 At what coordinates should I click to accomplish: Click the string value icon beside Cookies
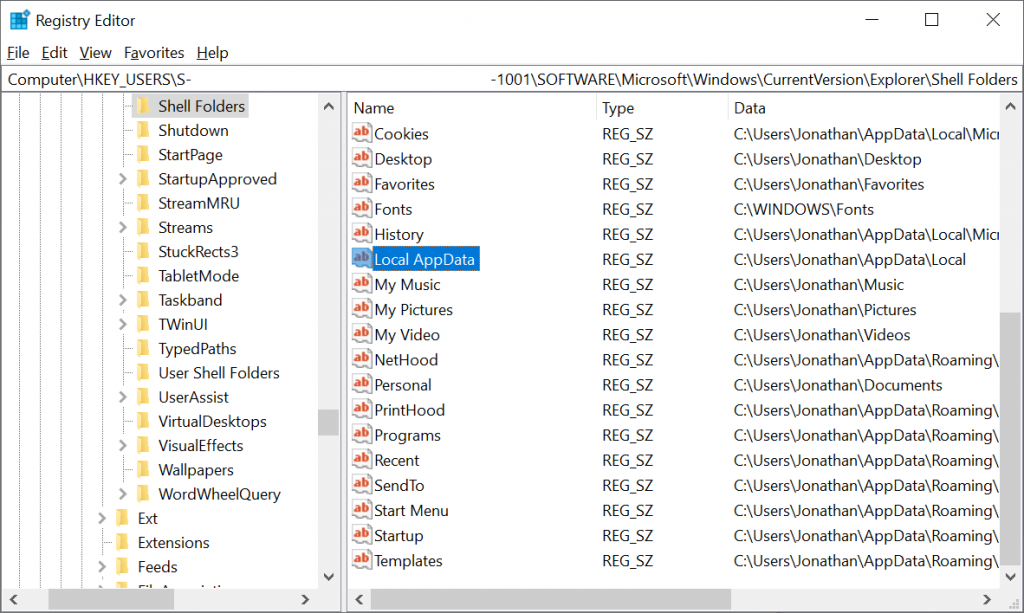[x=361, y=133]
